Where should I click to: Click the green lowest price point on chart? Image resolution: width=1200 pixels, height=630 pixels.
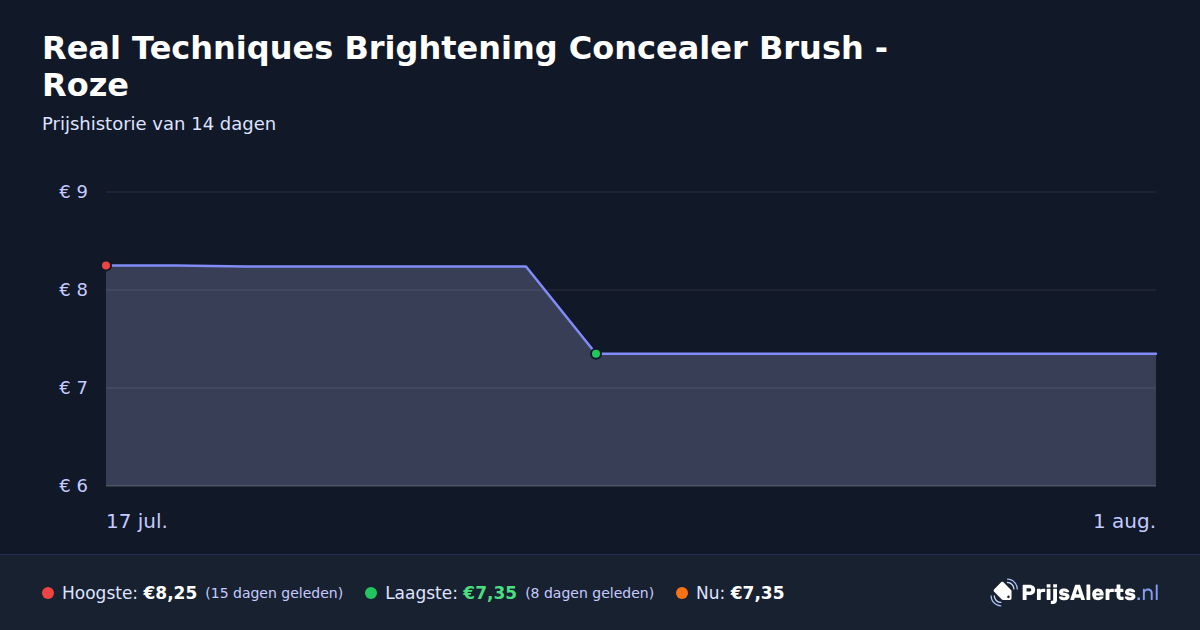[596, 354]
